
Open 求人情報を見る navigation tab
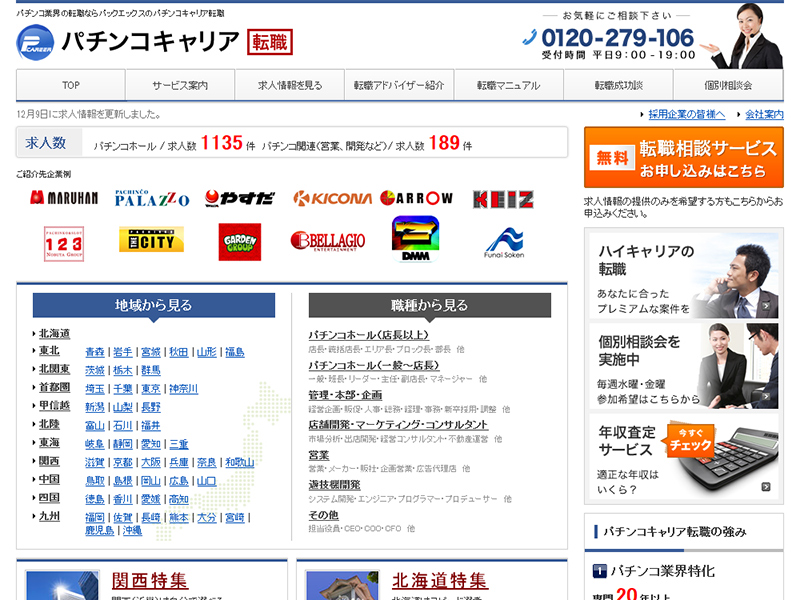(290, 85)
